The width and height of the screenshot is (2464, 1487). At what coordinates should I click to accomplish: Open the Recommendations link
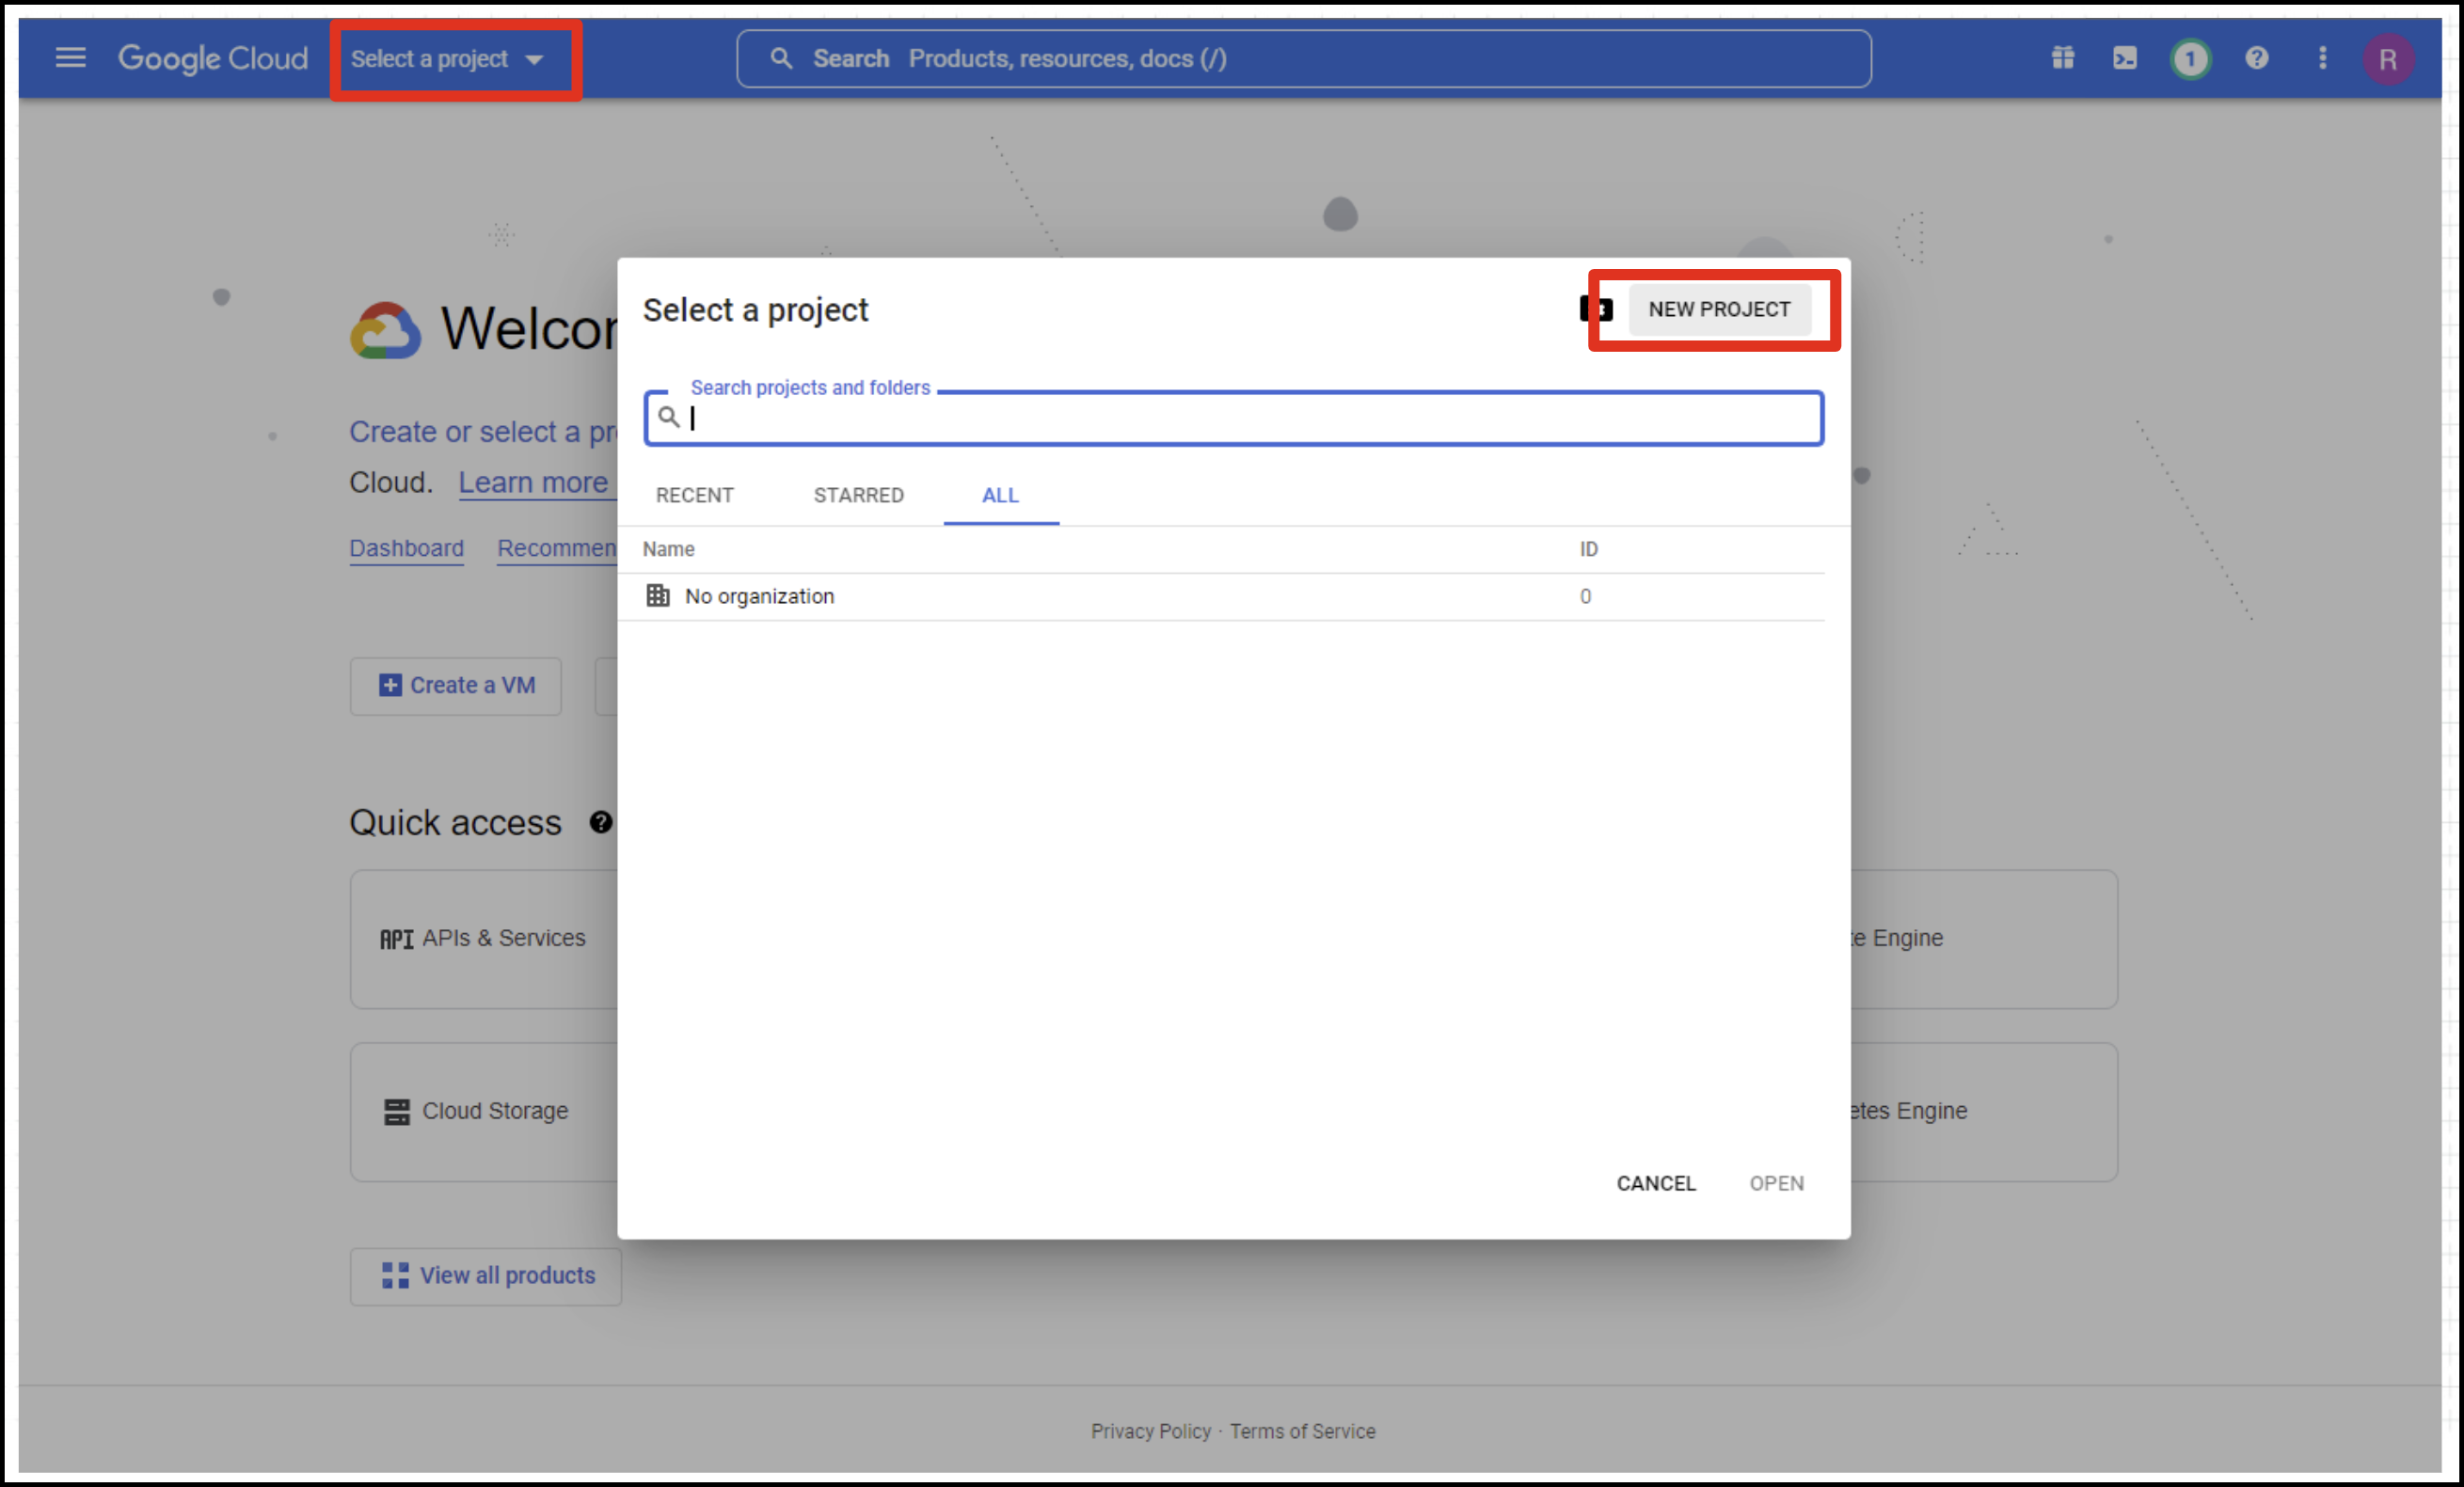click(557, 548)
